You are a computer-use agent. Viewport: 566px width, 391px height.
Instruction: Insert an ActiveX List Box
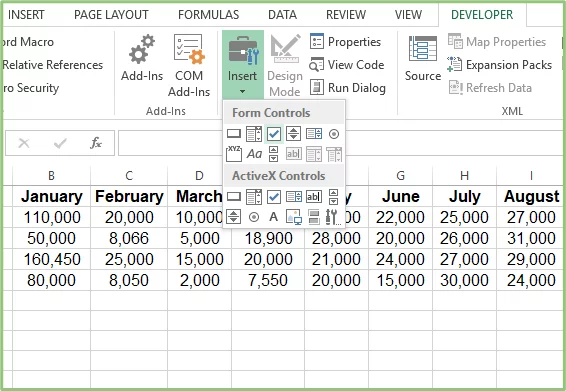[x=293, y=197]
